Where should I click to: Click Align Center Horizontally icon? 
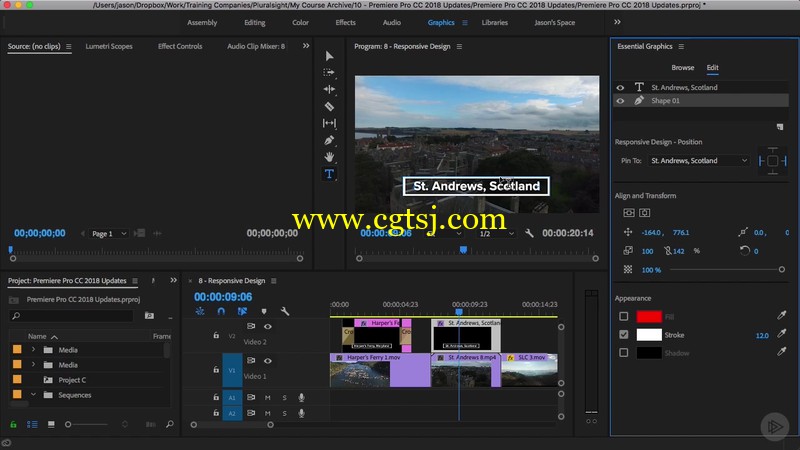(644, 213)
